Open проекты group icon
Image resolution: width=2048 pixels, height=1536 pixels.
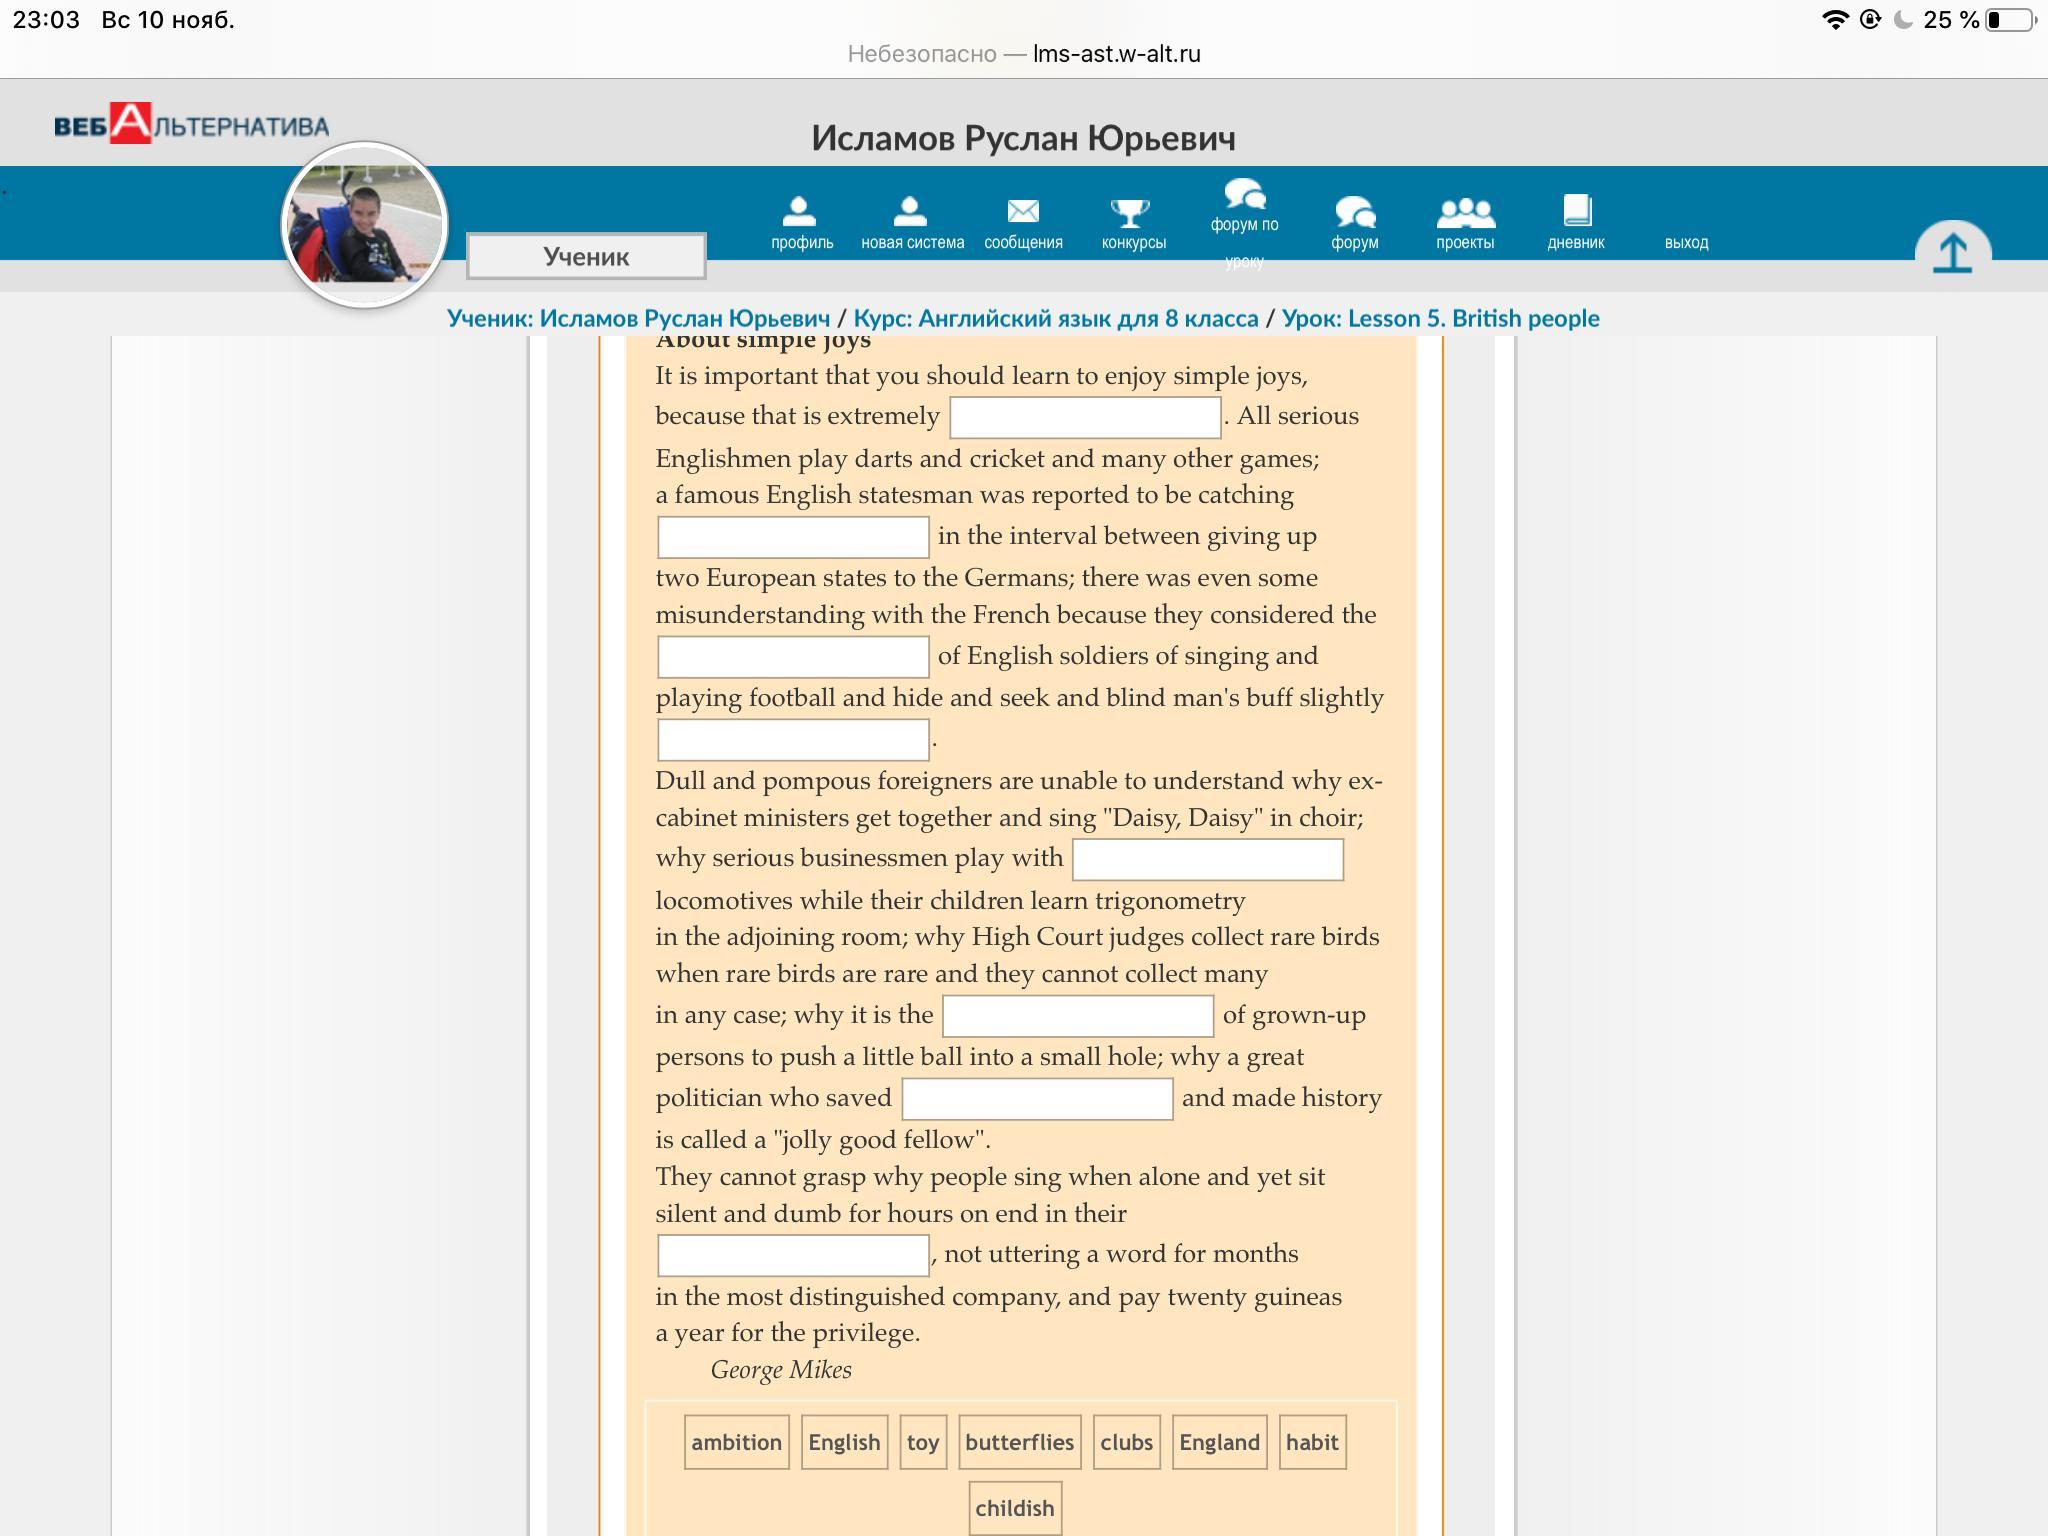point(1465,212)
